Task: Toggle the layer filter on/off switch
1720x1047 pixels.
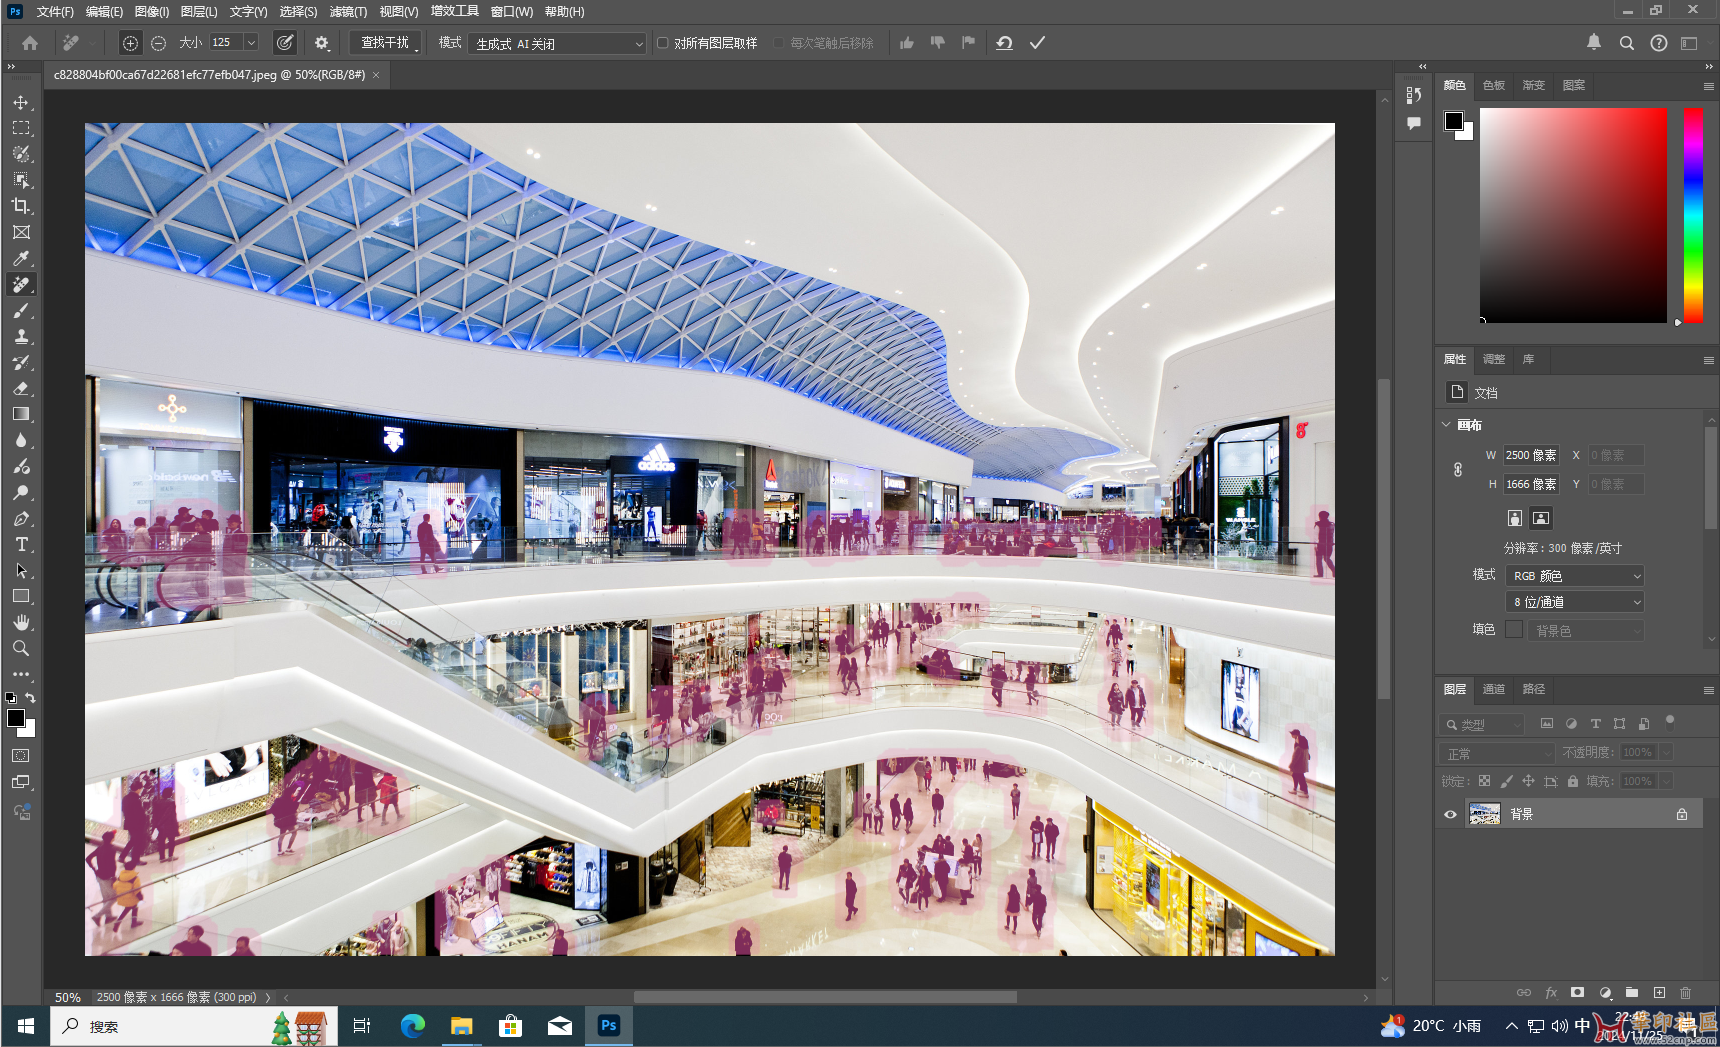Action: pos(1669,722)
